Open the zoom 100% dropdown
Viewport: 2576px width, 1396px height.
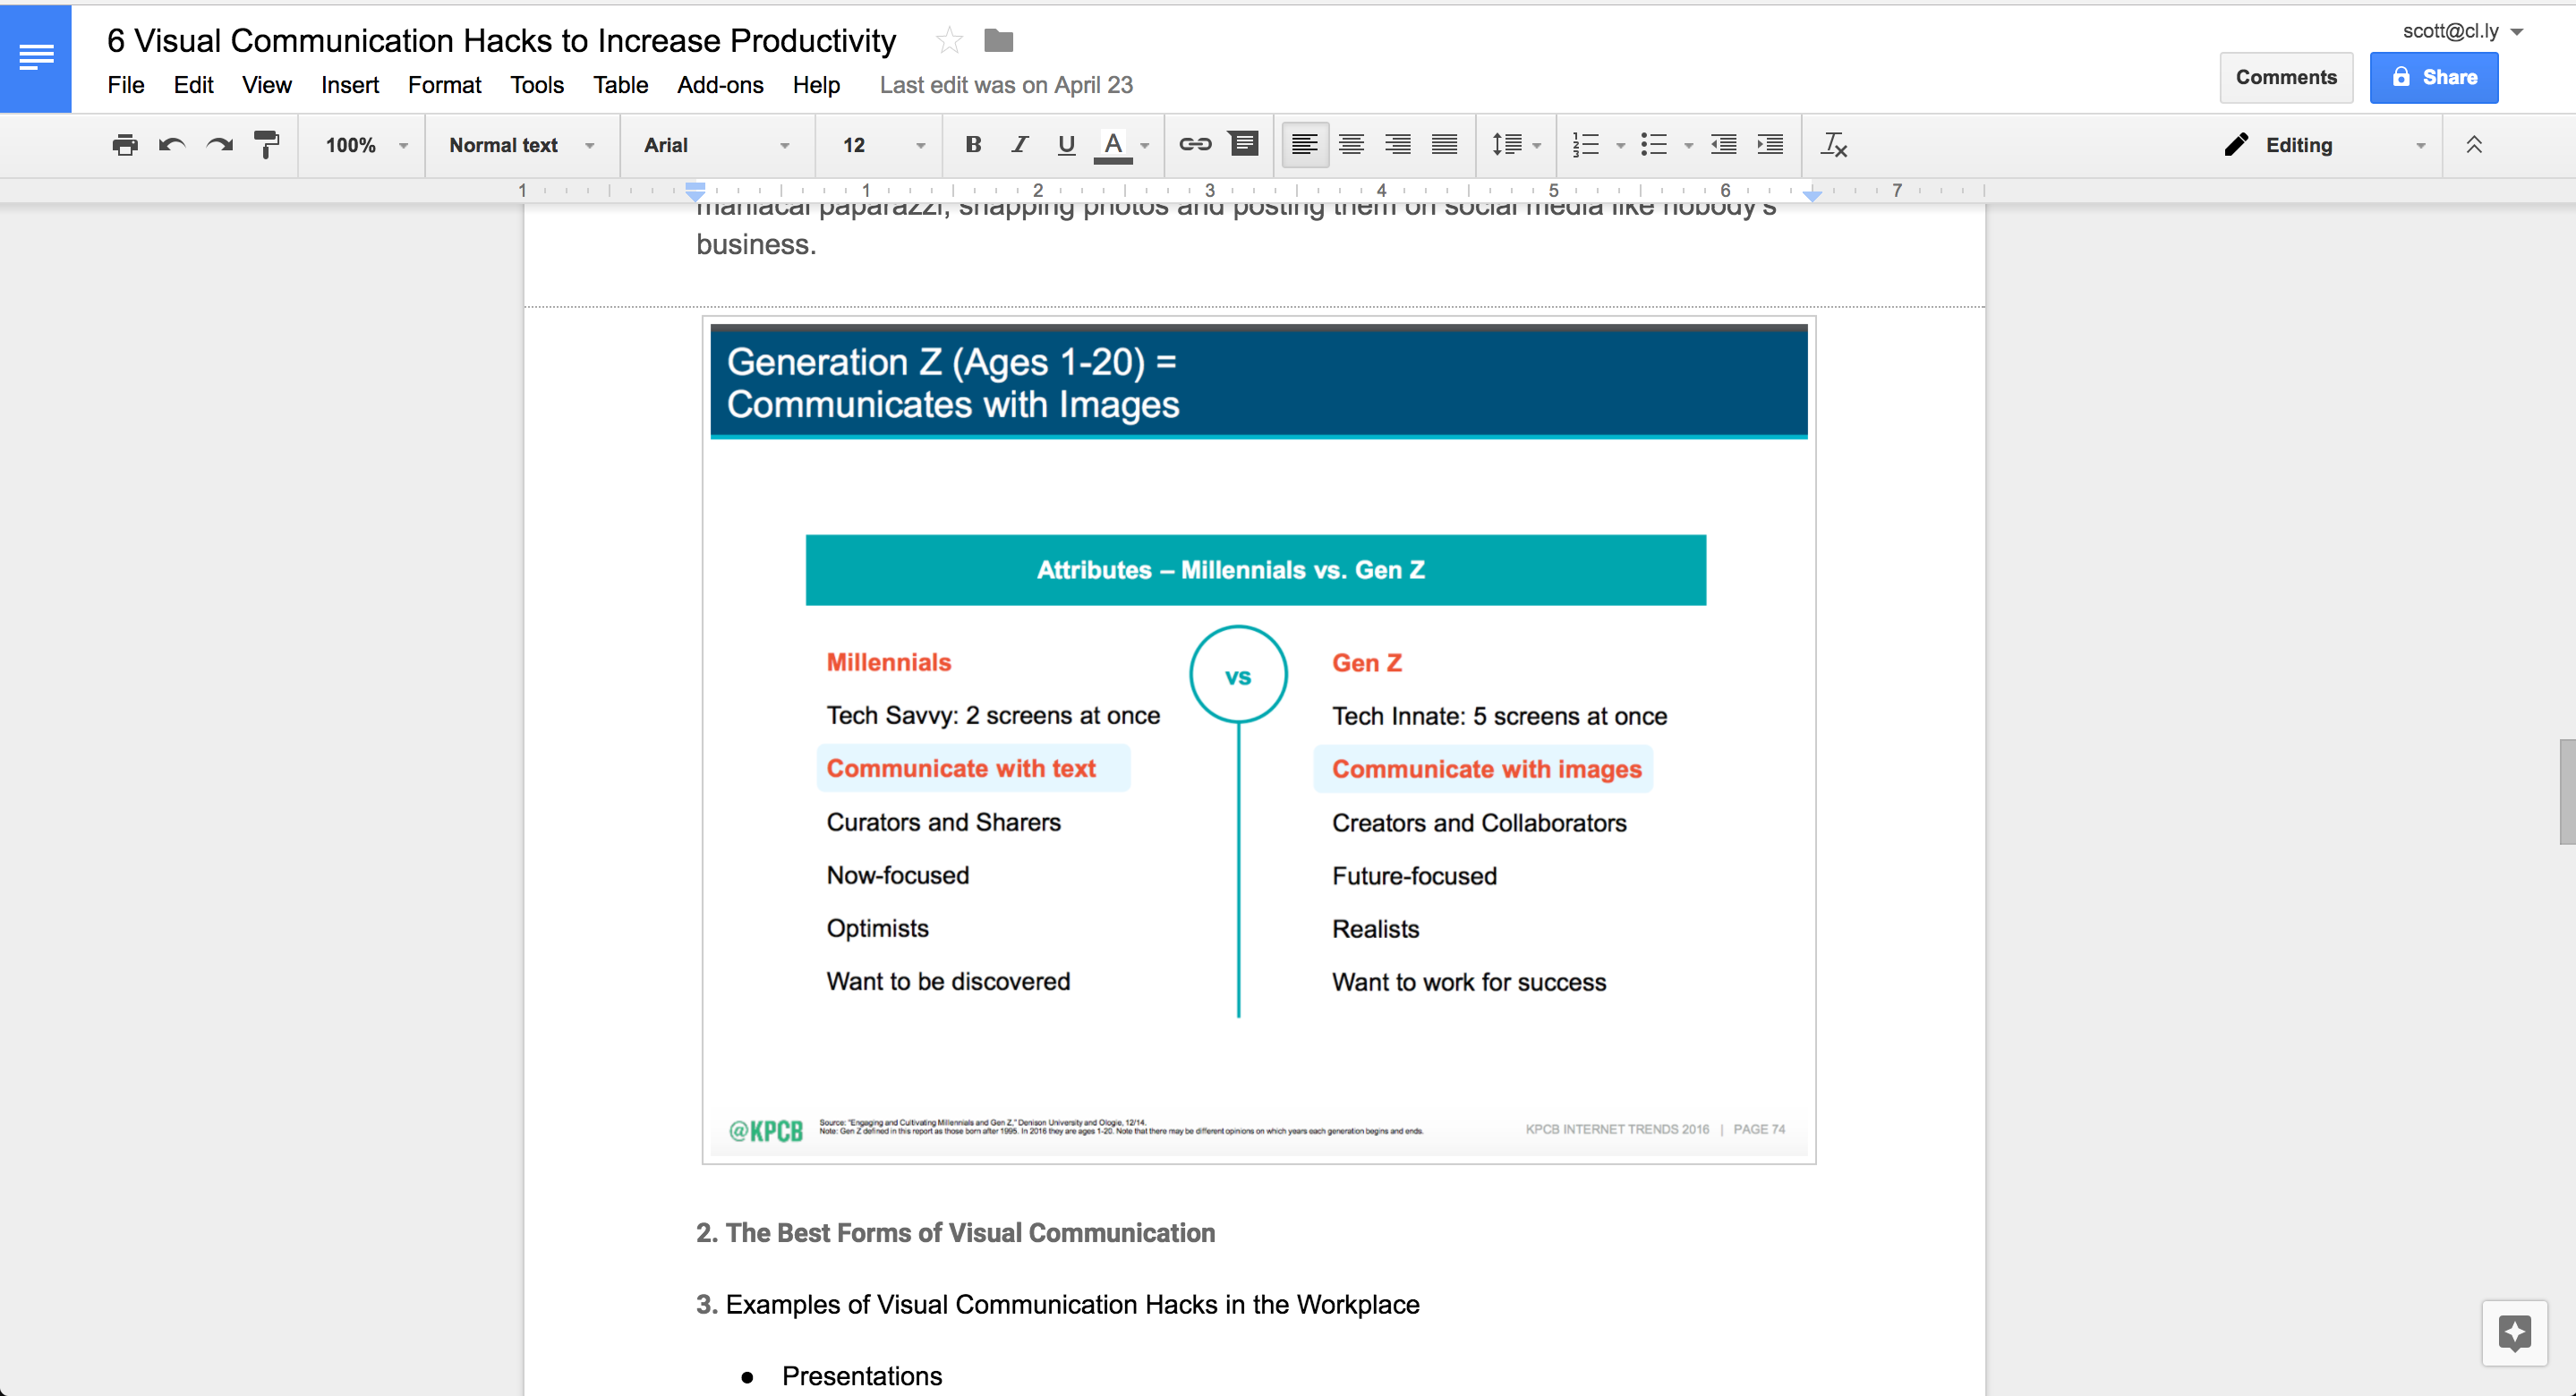point(365,145)
